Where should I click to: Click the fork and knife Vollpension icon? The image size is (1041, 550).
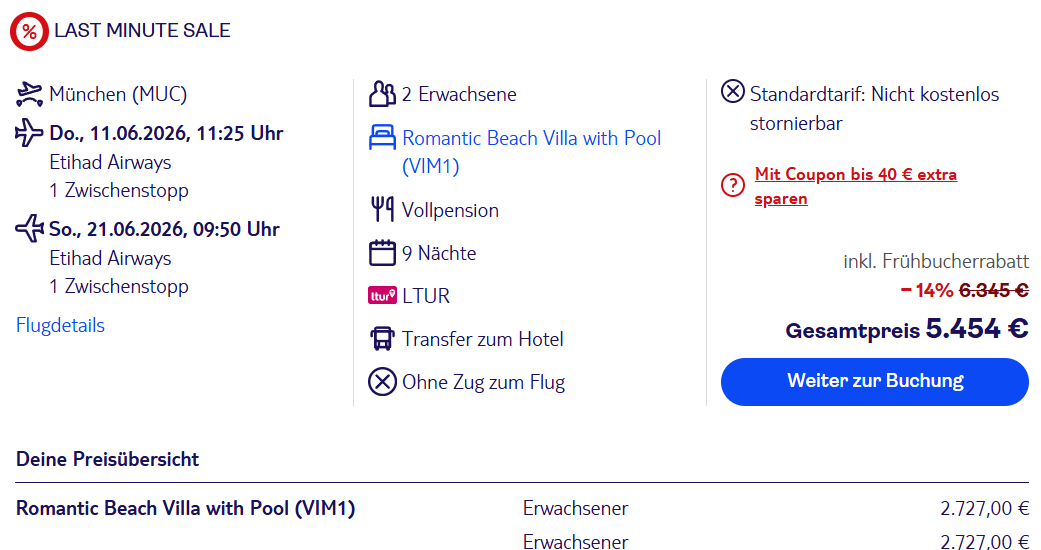point(382,210)
